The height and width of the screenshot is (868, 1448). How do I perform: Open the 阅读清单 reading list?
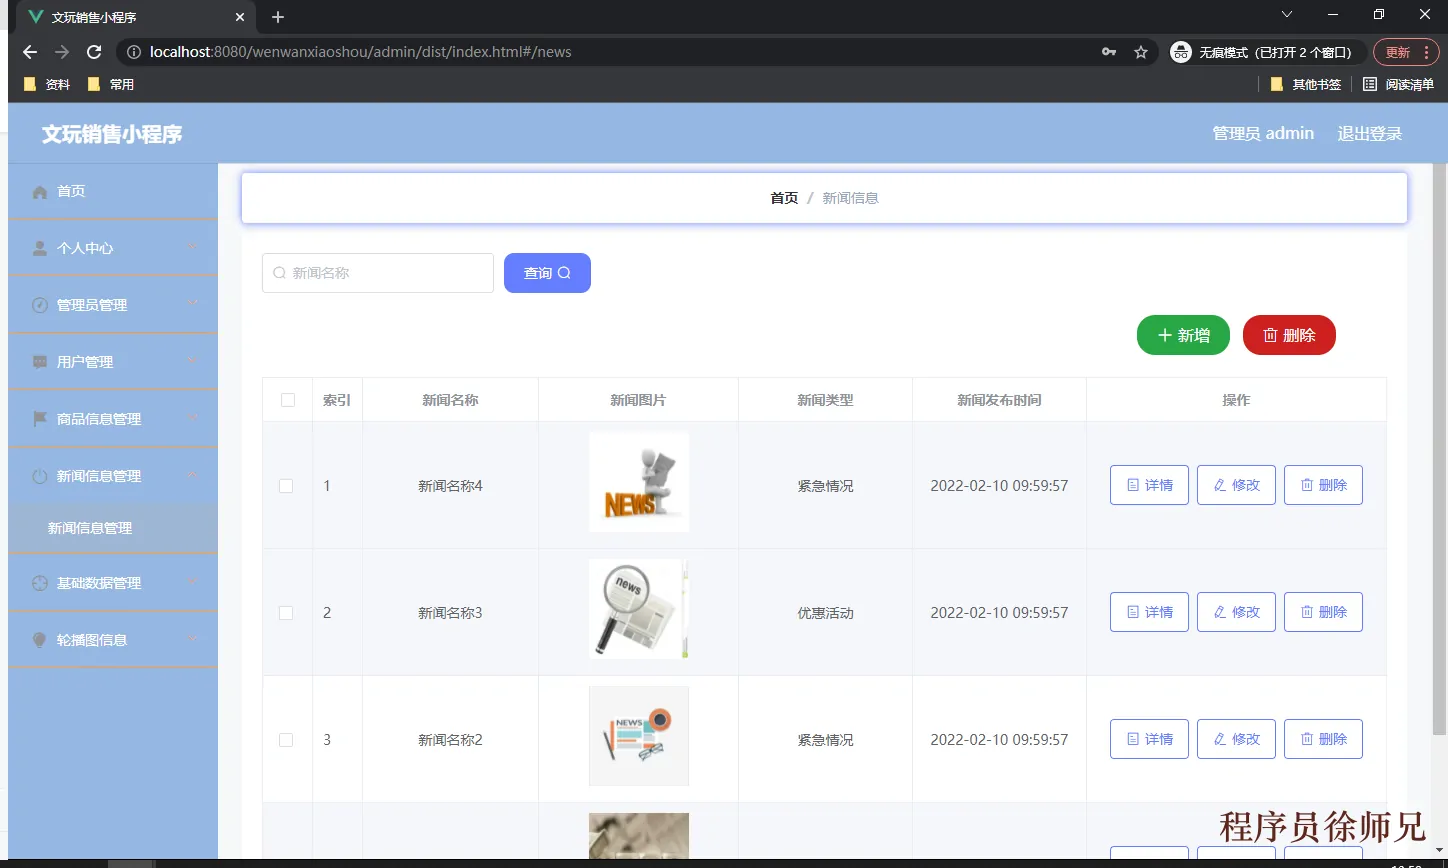[1399, 85]
